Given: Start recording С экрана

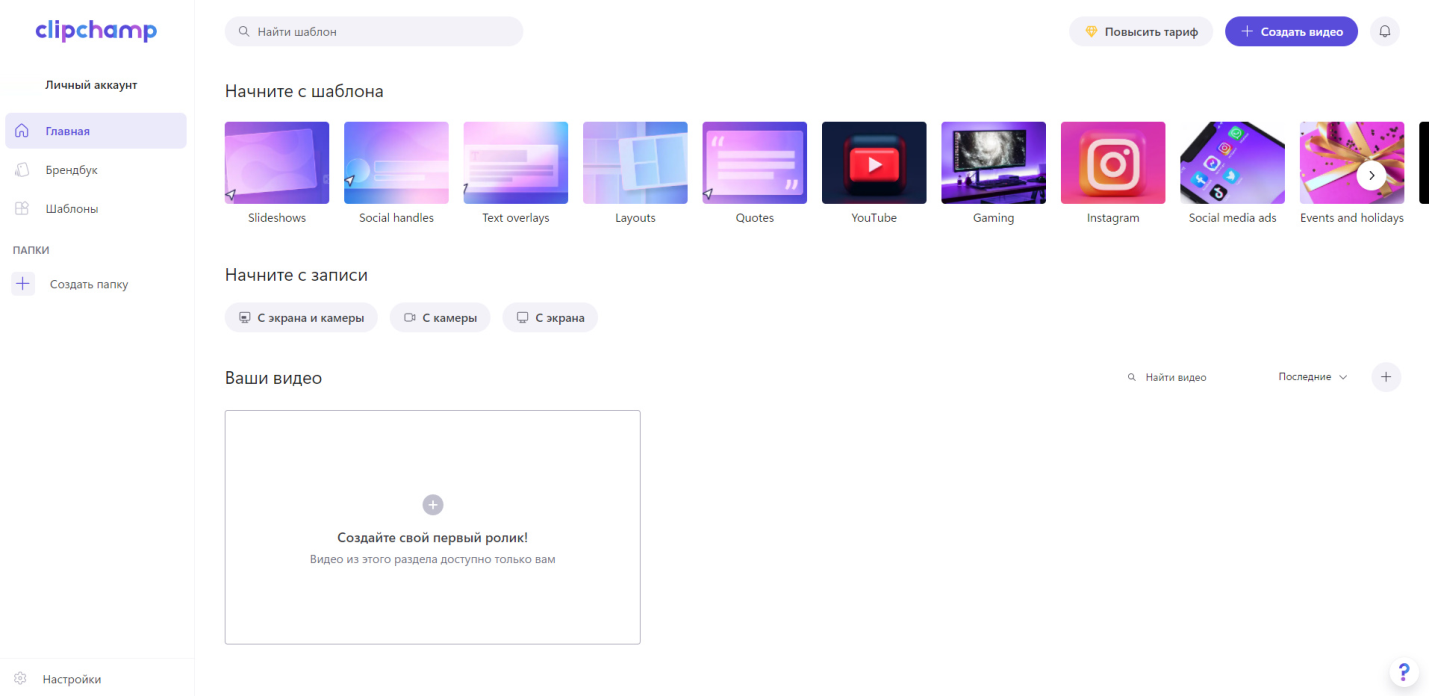Looking at the screenshot, I should 550,318.
